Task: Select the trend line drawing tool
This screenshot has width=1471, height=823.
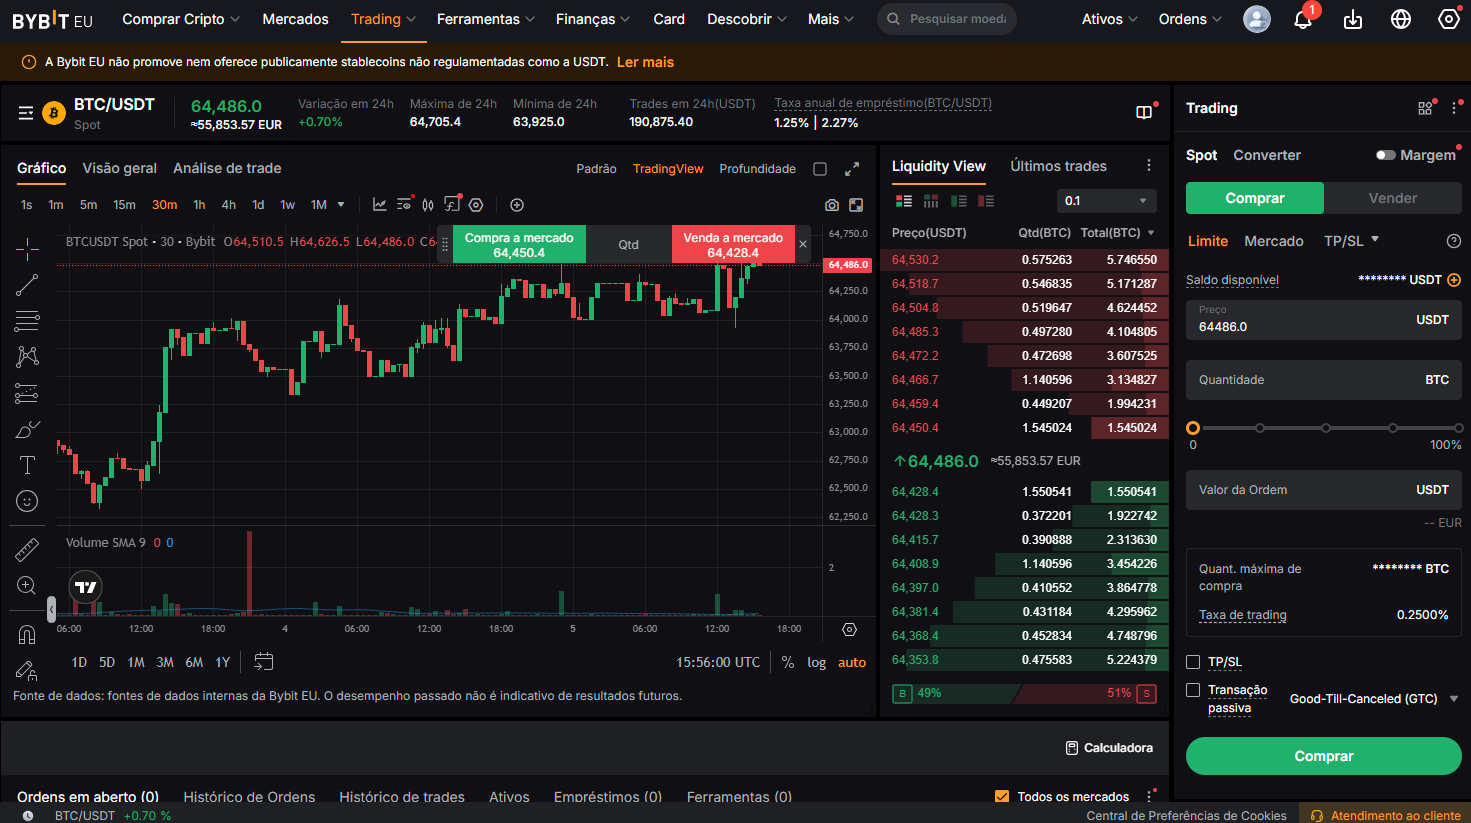Action: [x=27, y=285]
